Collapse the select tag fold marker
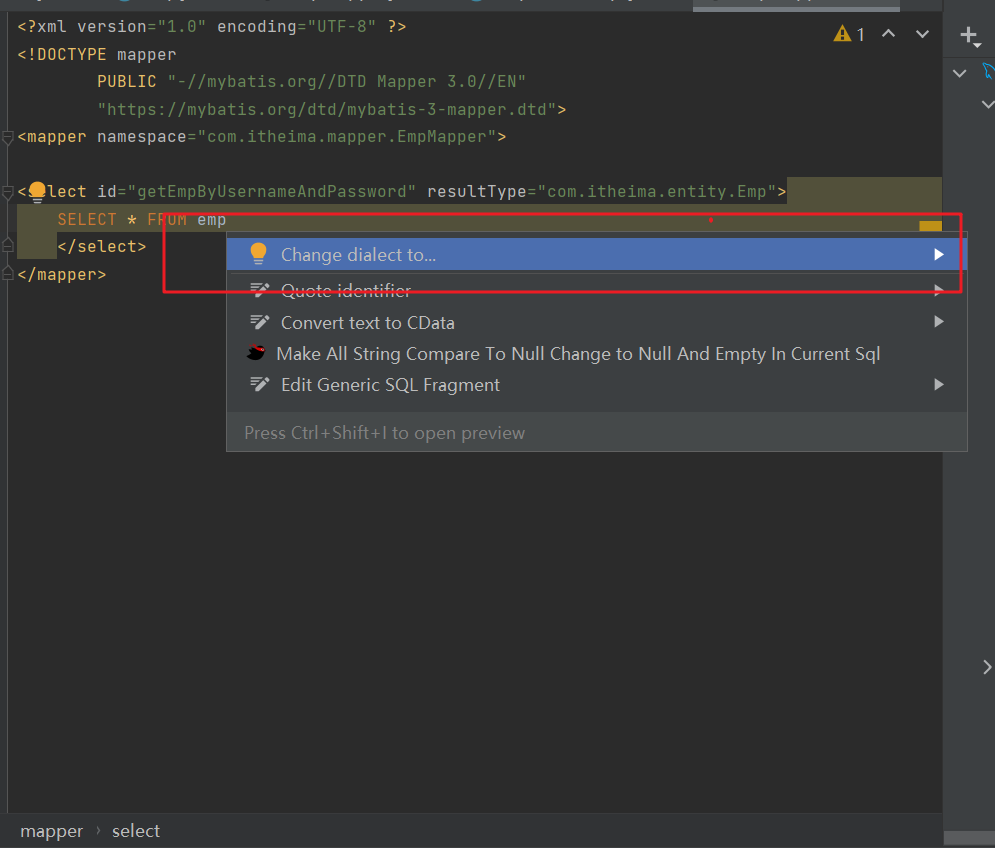This screenshot has height=848, width=995. (x=8, y=192)
